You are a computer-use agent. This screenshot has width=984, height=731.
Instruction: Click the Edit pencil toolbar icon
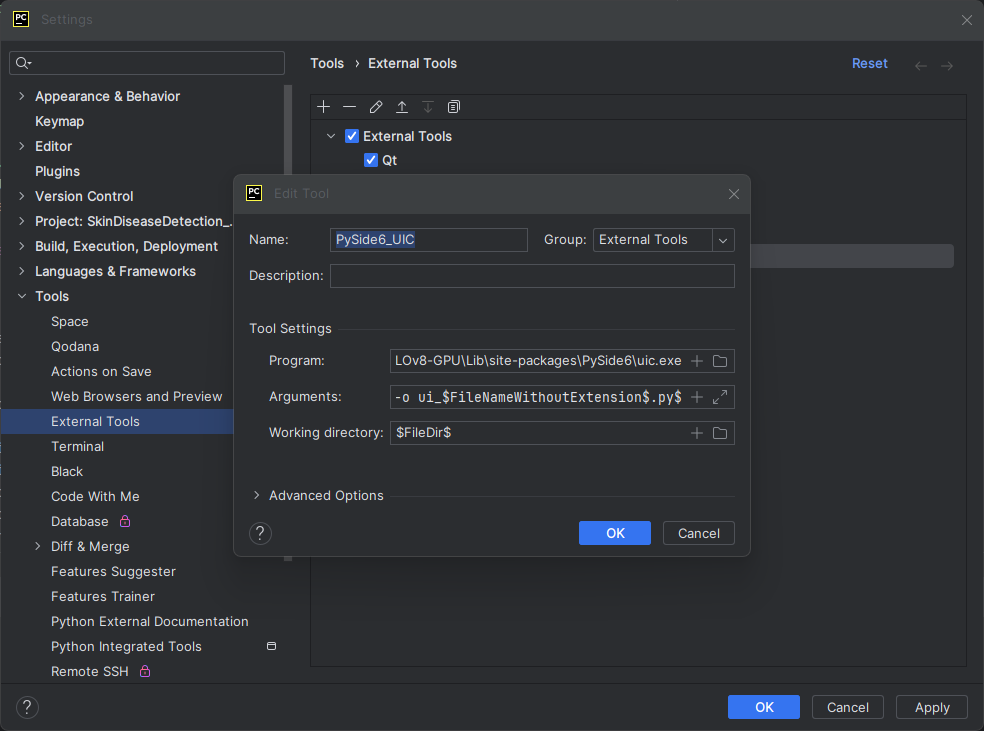tap(376, 107)
